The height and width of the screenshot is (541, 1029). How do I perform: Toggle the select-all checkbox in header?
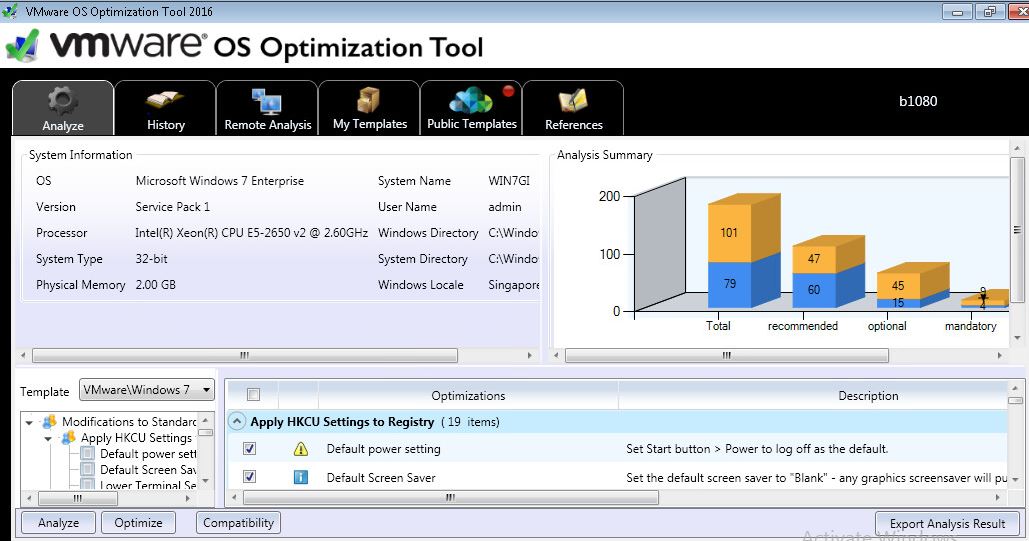[x=253, y=395]
